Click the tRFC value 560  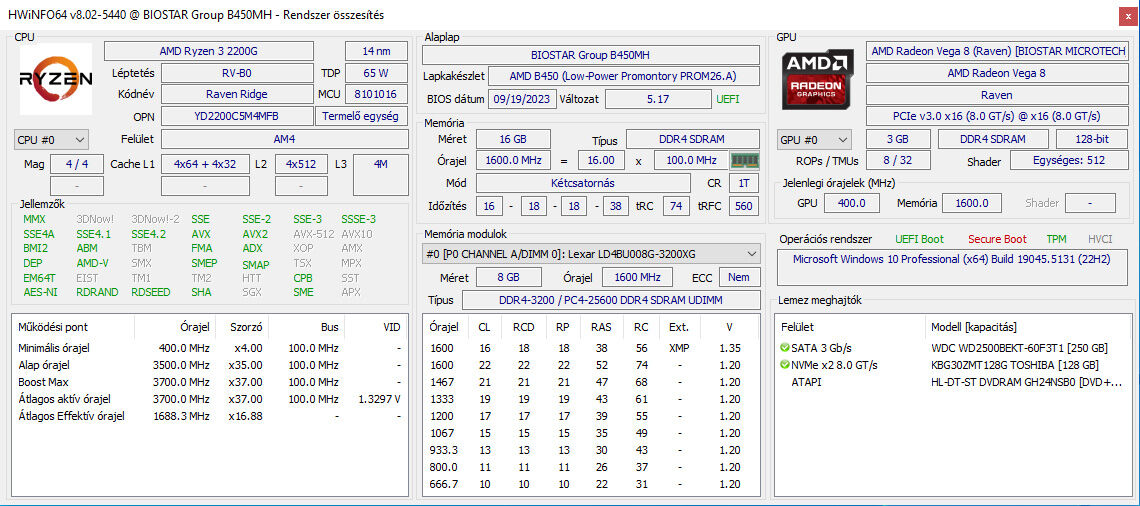(x=744, y=206)
